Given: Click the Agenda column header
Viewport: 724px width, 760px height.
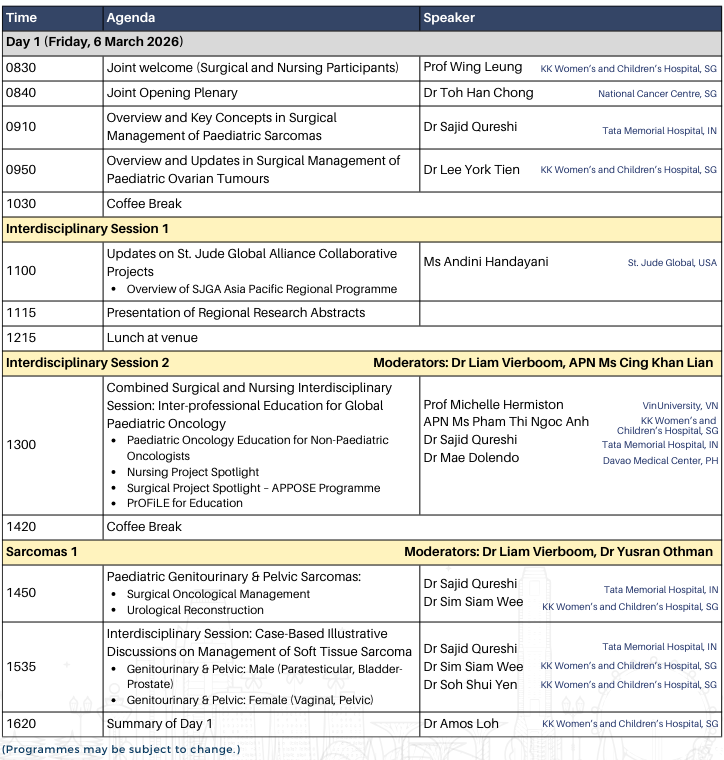Looking at the screenshot, I should [131, 18].
